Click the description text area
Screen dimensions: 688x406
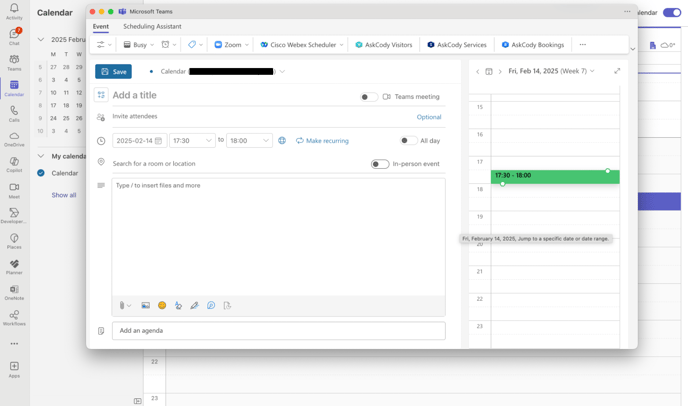tap(279, 237)
